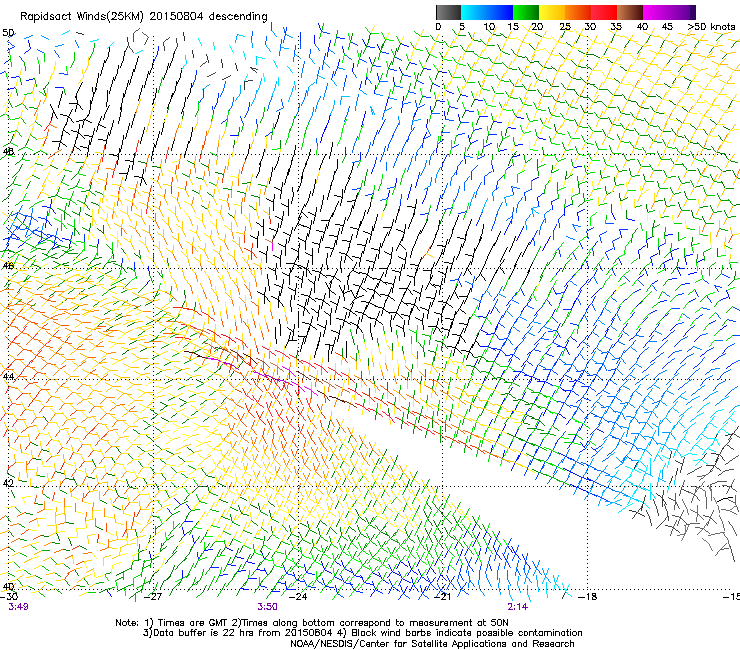Click the latitude label '44'

point(8,377)
